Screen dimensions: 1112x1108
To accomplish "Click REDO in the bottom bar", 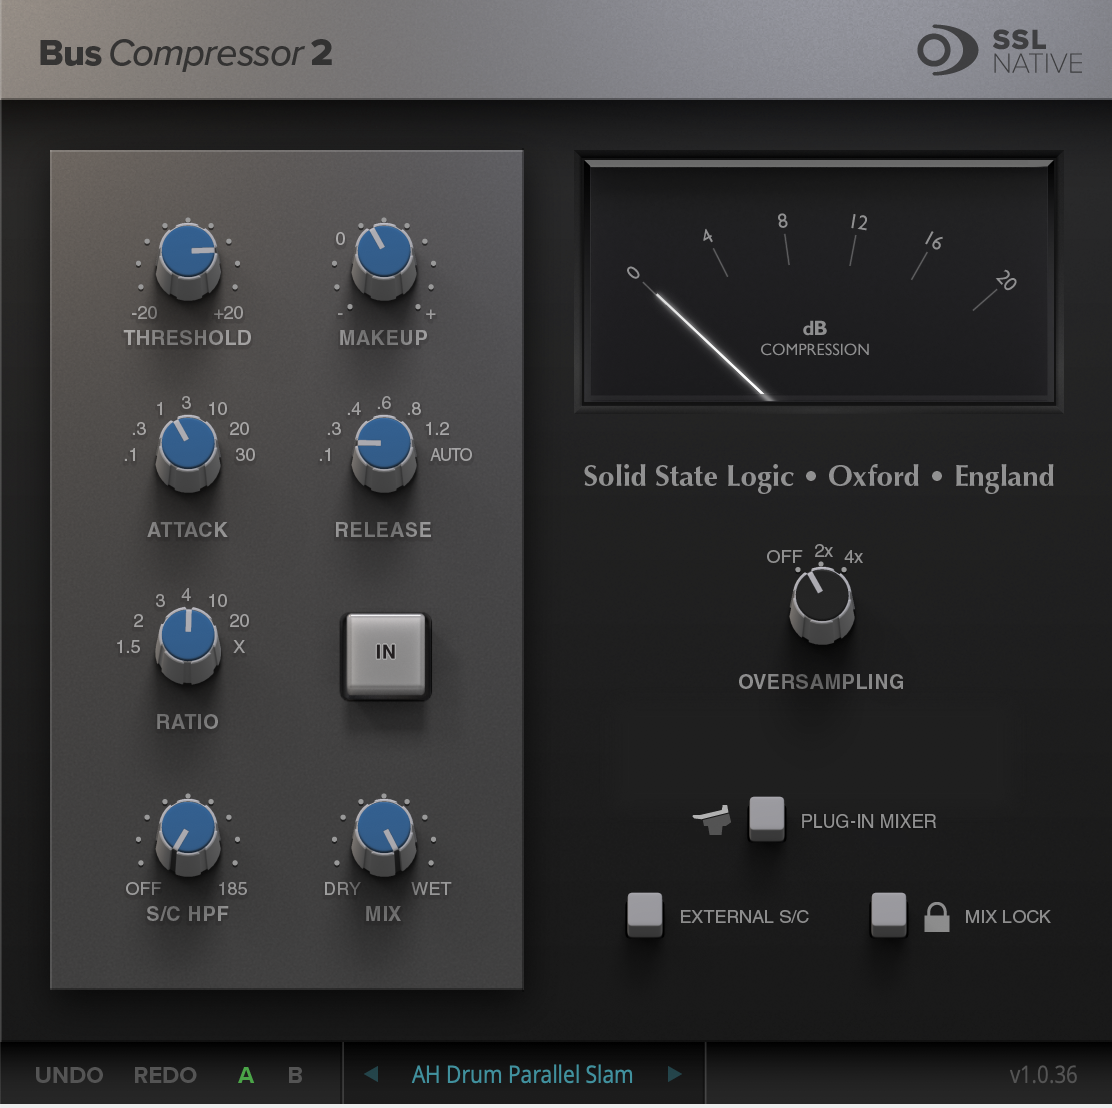I will (x=165, y=1075).
